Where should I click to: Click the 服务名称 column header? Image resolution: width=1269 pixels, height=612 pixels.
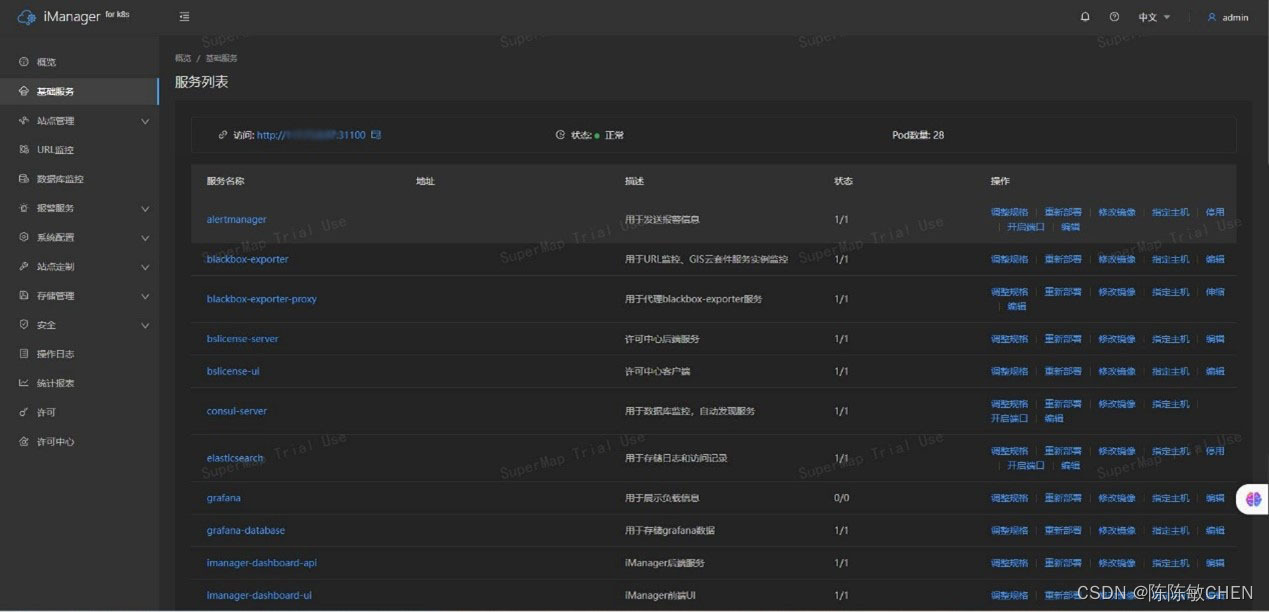(226, 181)
